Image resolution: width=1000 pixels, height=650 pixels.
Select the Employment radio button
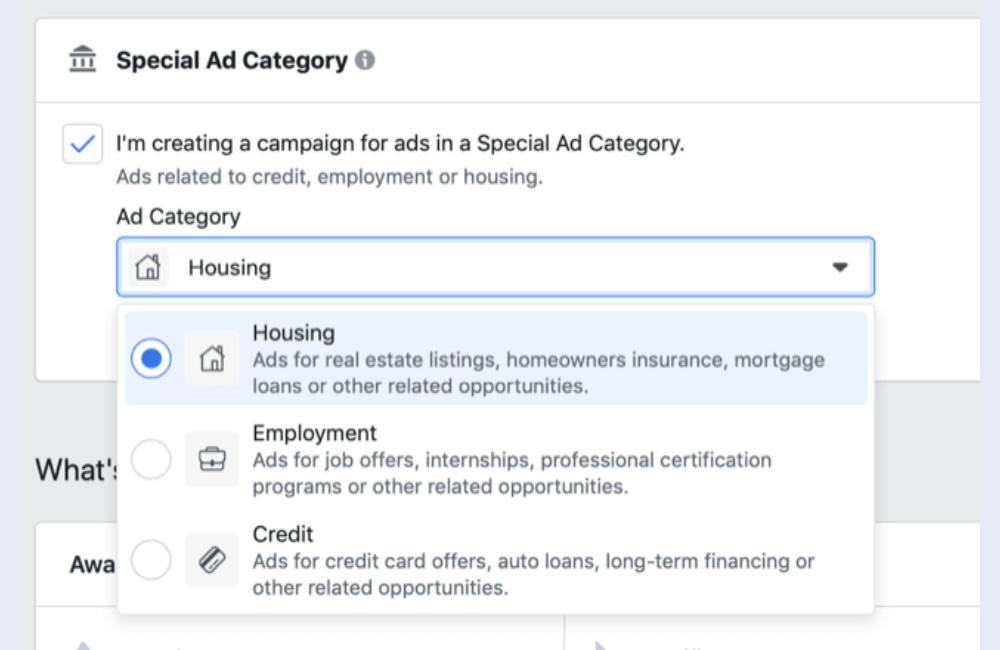(x=151, y=459)
